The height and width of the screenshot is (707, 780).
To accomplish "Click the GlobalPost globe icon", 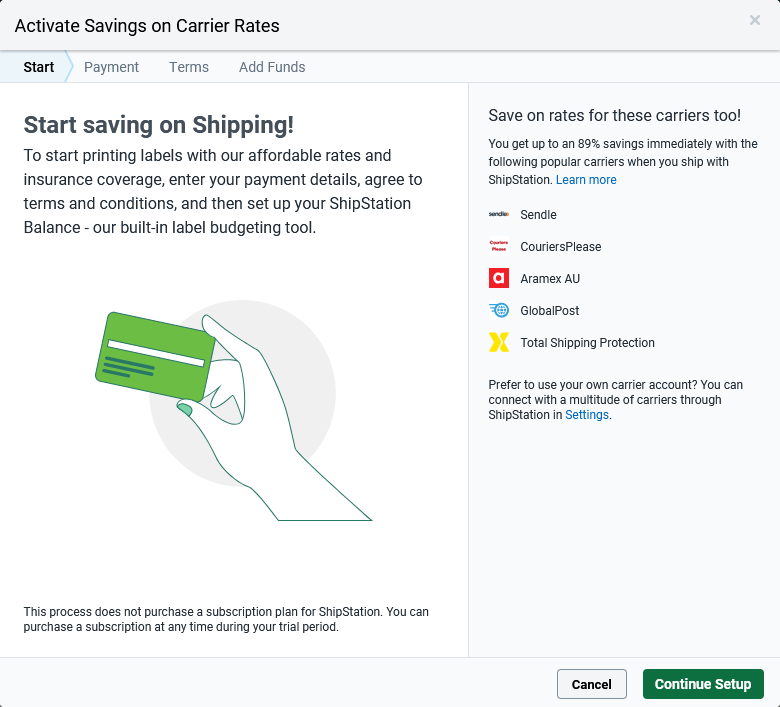I will pos(499,310).
